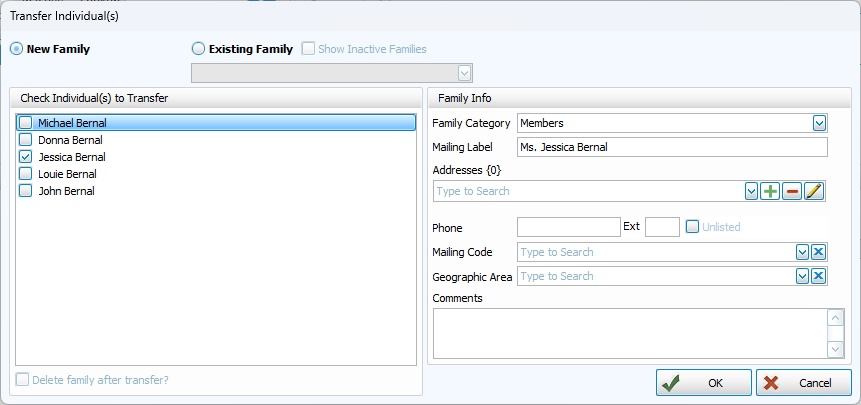This screenshot has width=861, height=405.
Task: Expand the Addresses dropdown arrow
Action: click(751, 191)
